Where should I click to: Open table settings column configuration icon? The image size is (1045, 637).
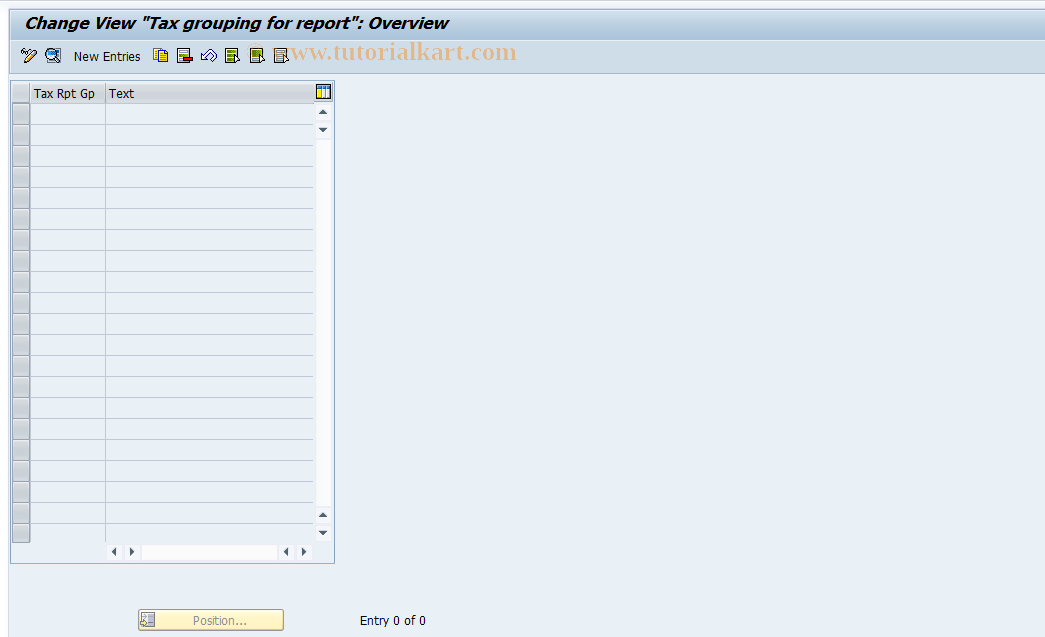click(323, 92)
